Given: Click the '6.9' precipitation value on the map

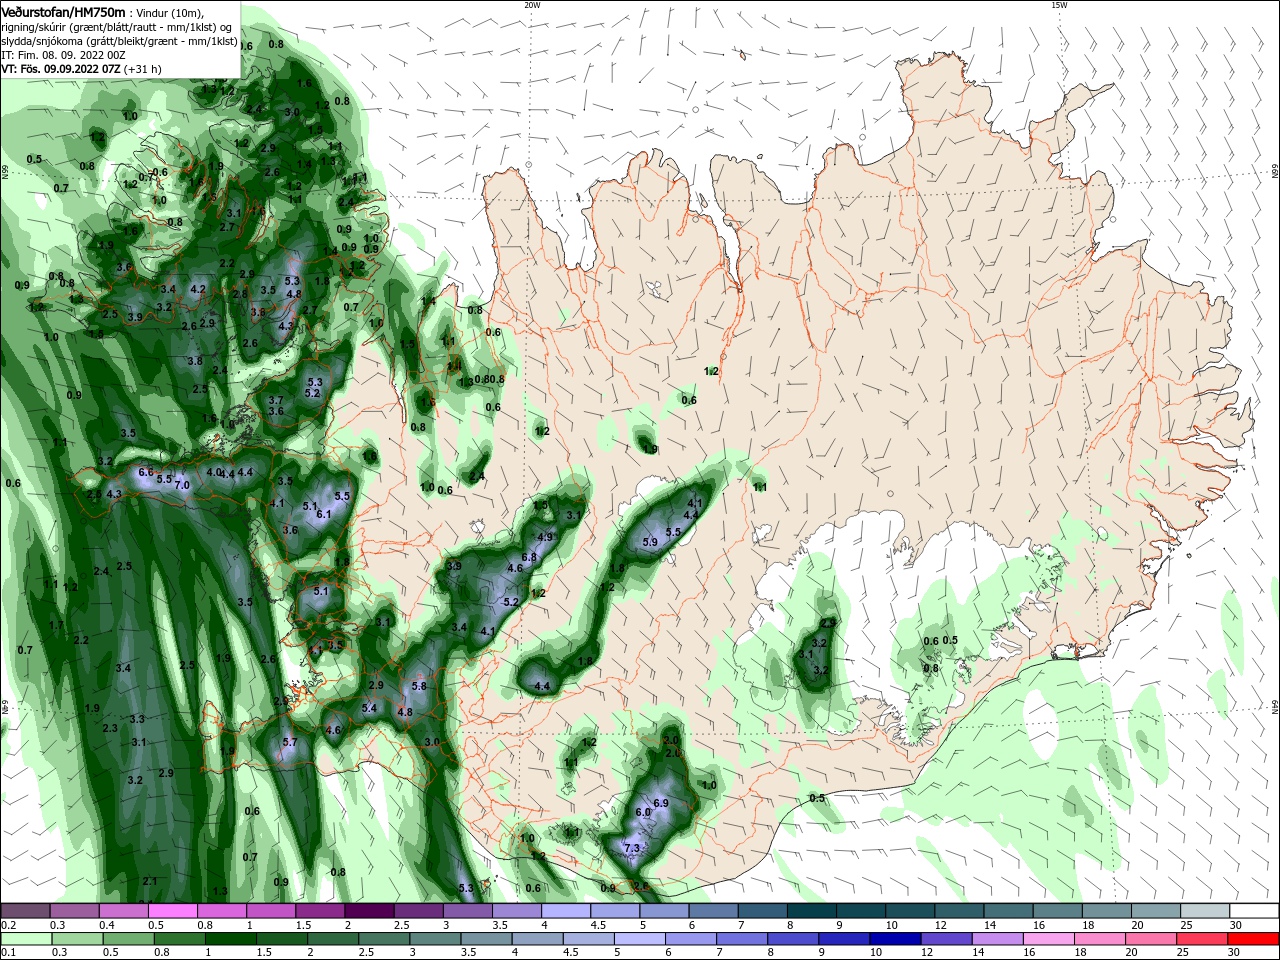Looking at the screenshot, I should point(660,803).
